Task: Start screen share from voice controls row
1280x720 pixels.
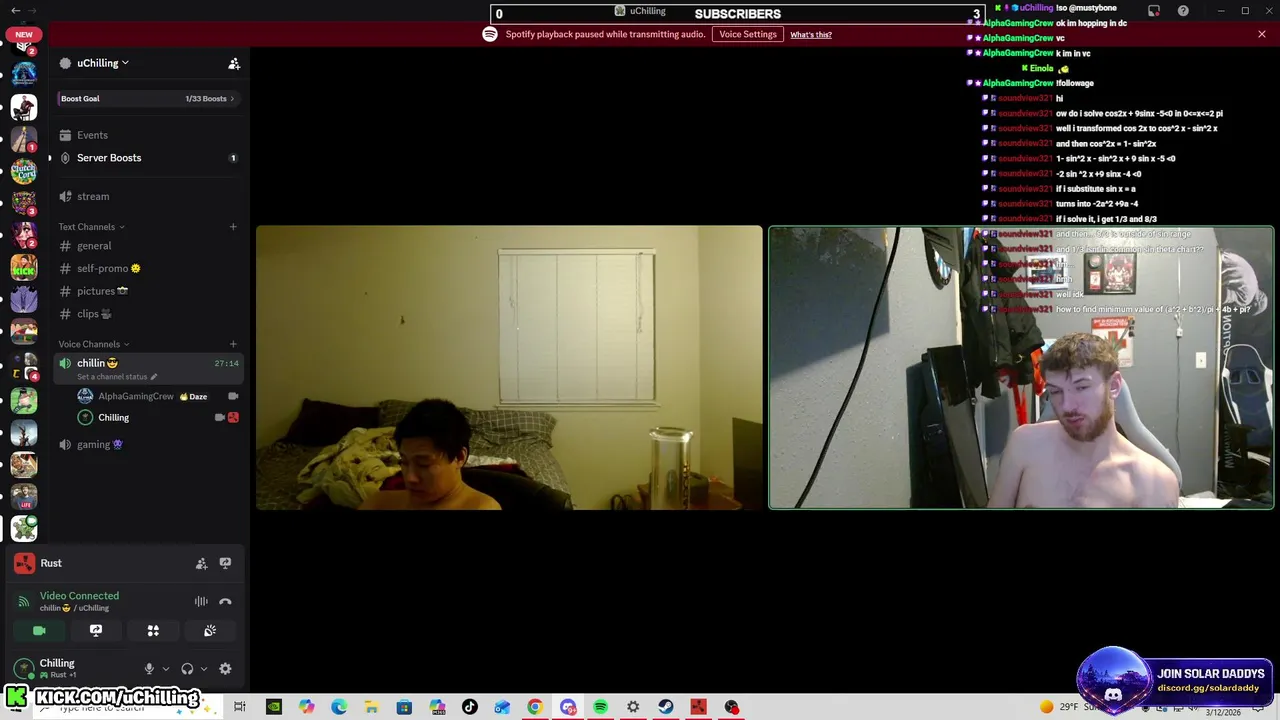Action: (x=96, y=631)
